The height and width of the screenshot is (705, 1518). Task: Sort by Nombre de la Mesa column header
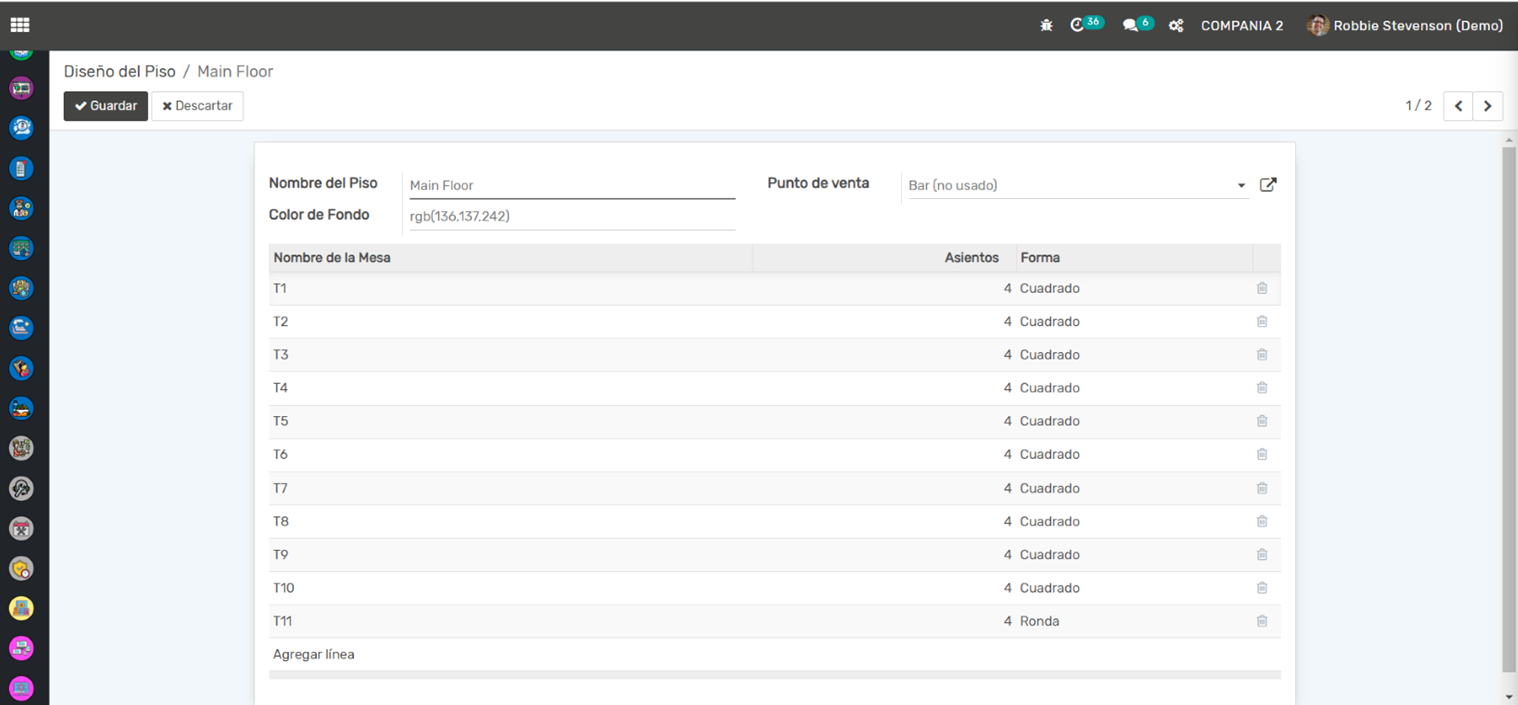pos(332,258)
